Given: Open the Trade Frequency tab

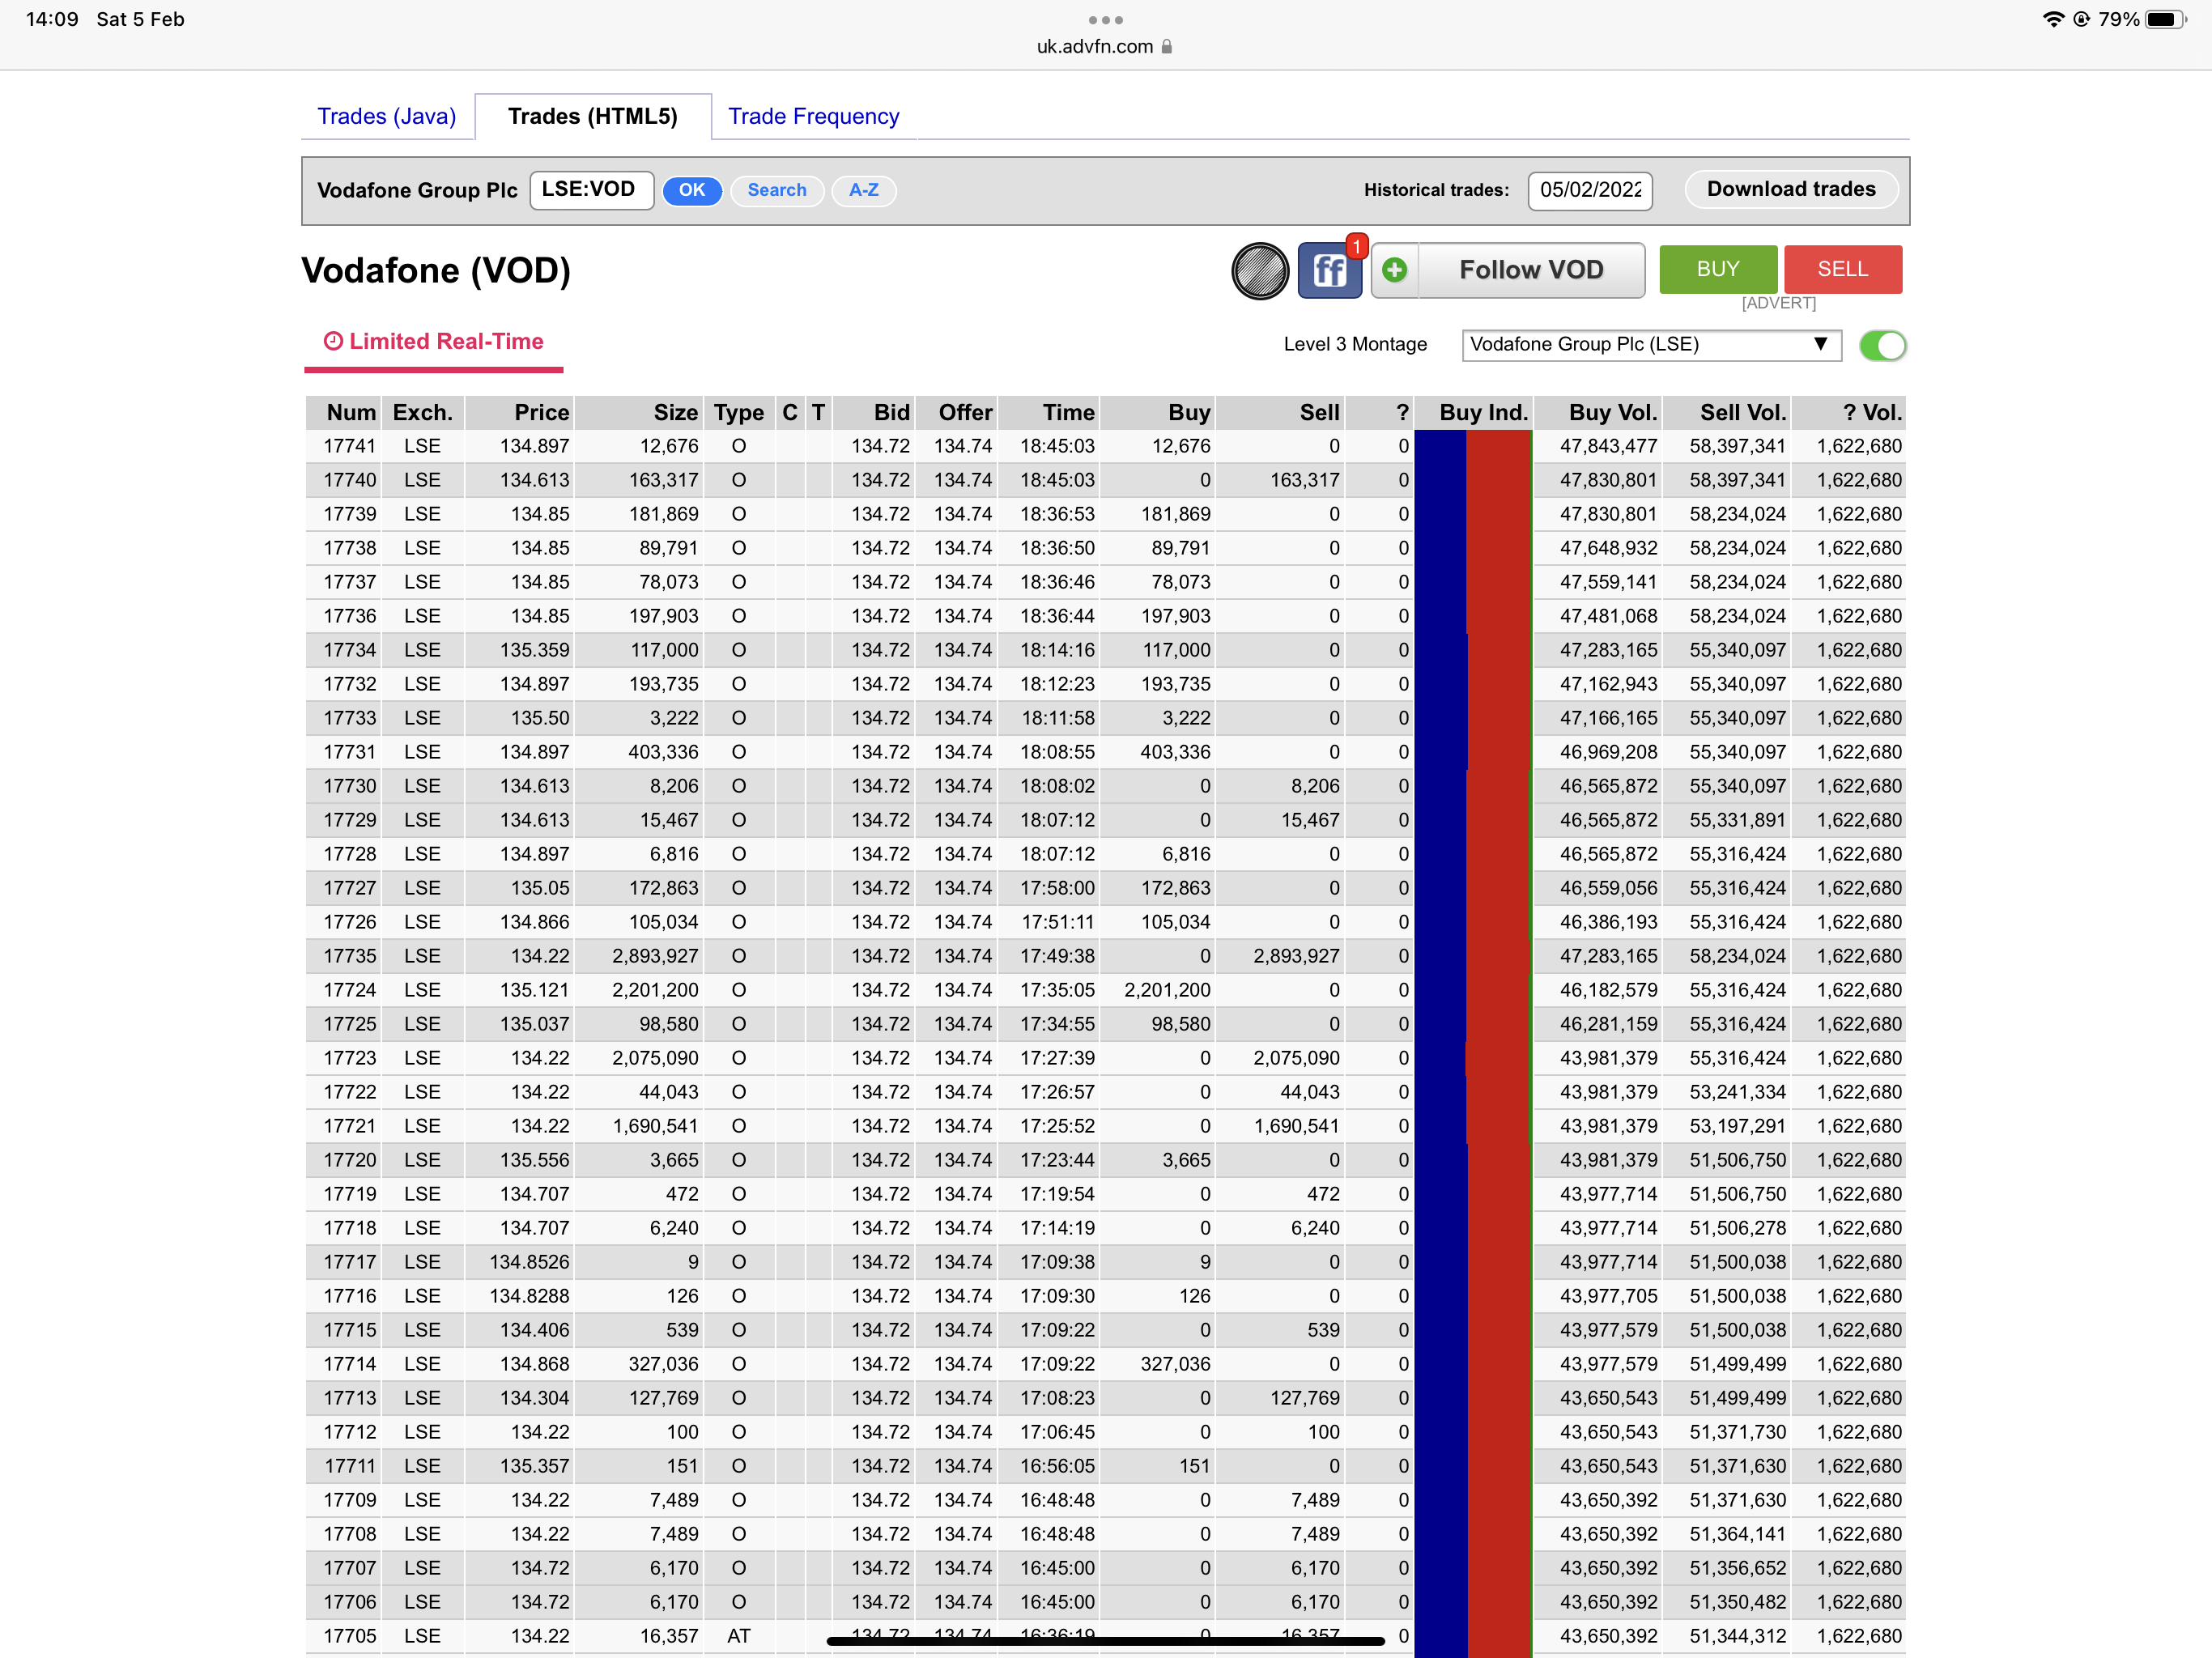Looking at the screenshot, I should [x=813, y=116].
